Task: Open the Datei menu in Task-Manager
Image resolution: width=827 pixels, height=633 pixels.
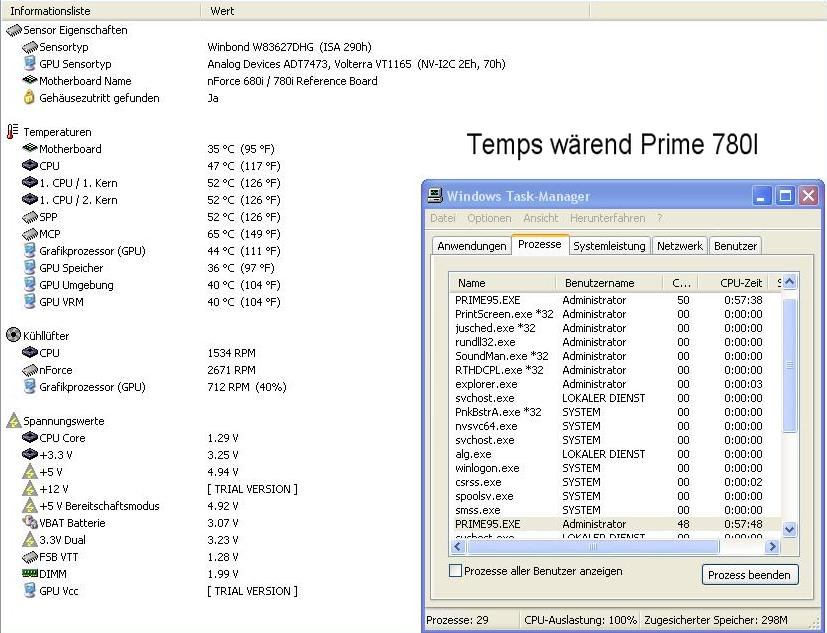Action: point(443,218)
